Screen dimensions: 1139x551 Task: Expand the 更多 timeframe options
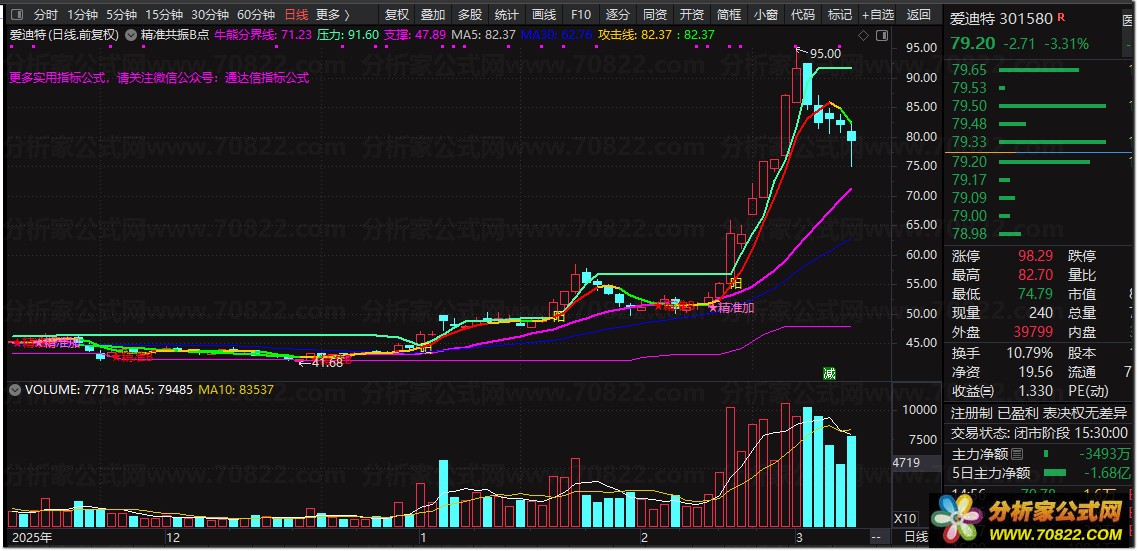(x=333, y=15)
